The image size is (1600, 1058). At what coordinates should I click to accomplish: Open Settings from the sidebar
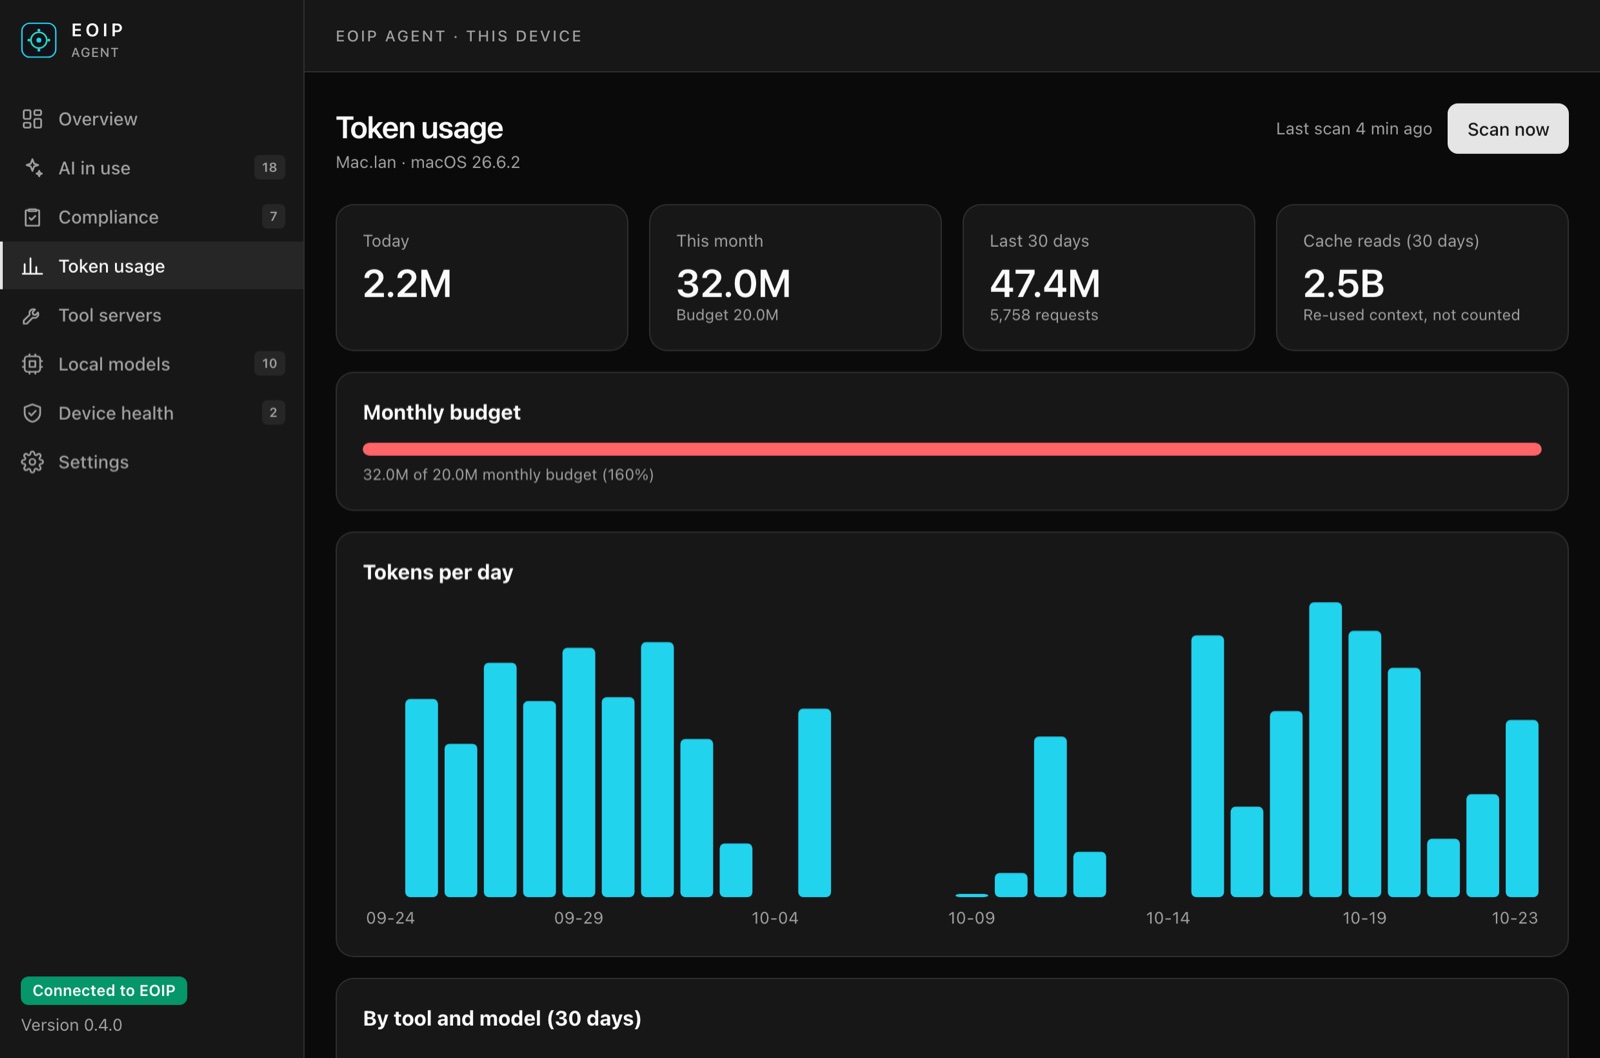click(x=152, y=462)
